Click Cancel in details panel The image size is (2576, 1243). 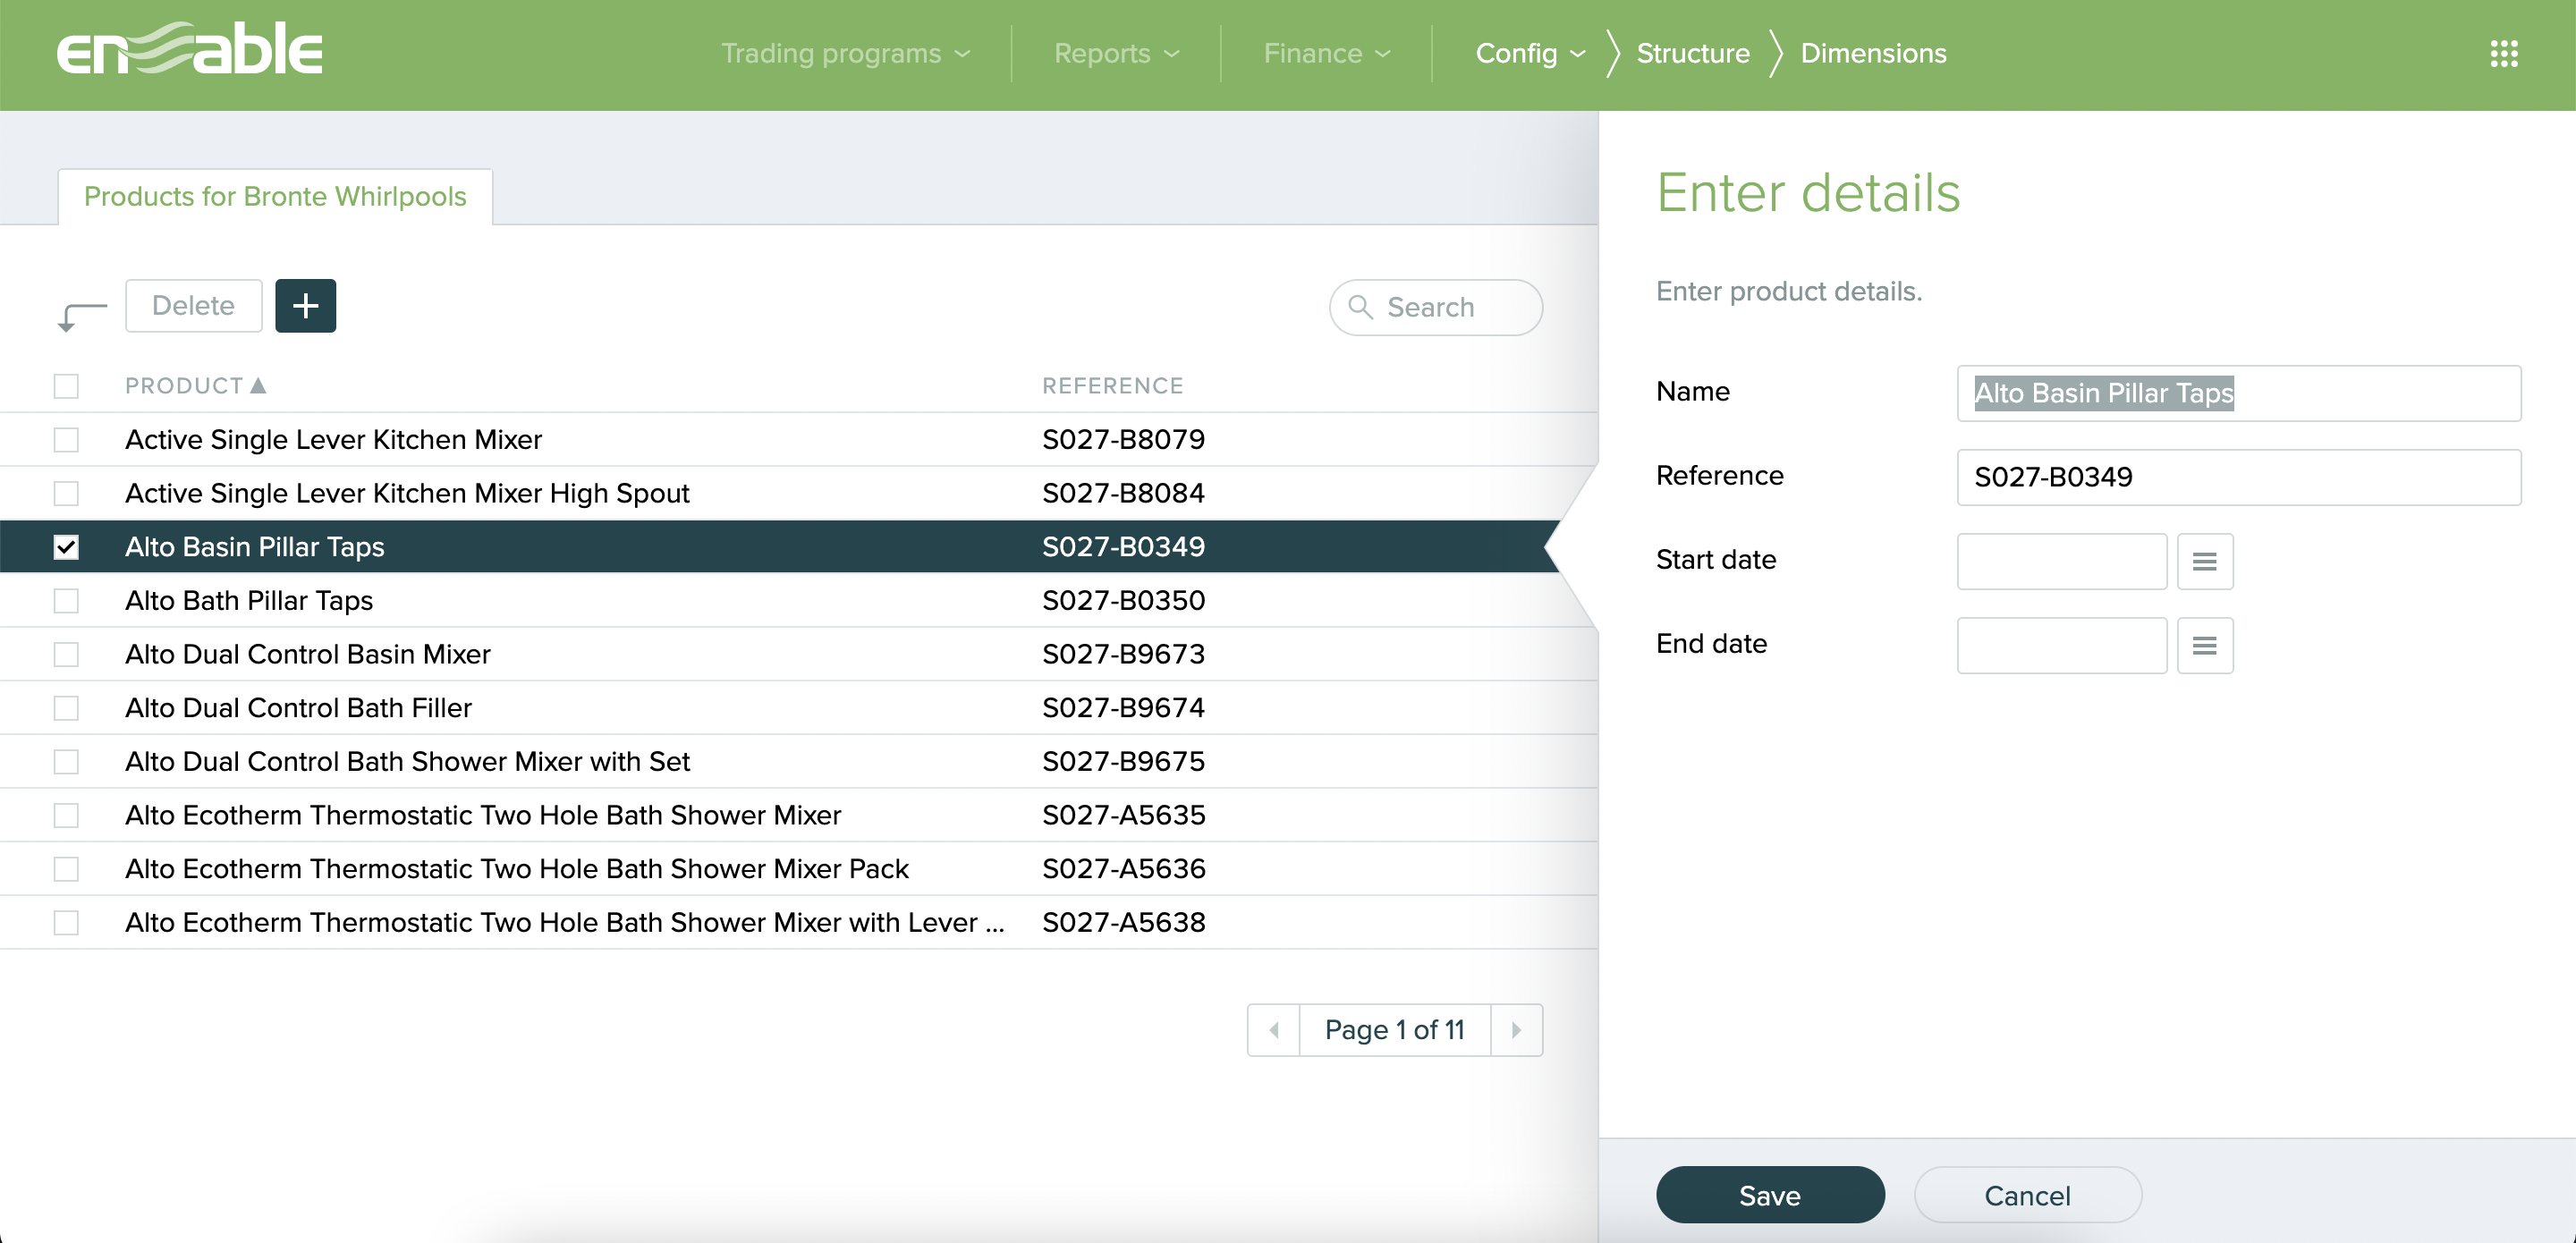coord(2027,1194)
